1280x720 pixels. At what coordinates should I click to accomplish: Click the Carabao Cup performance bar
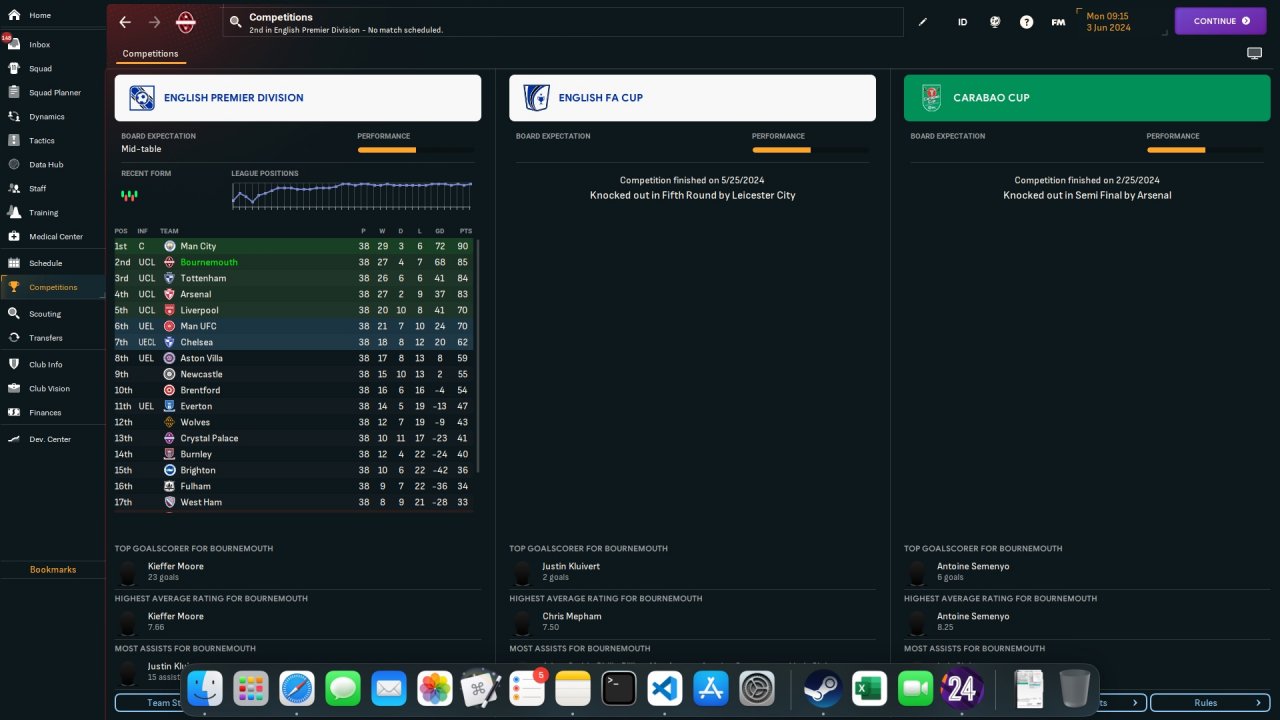1205,150
